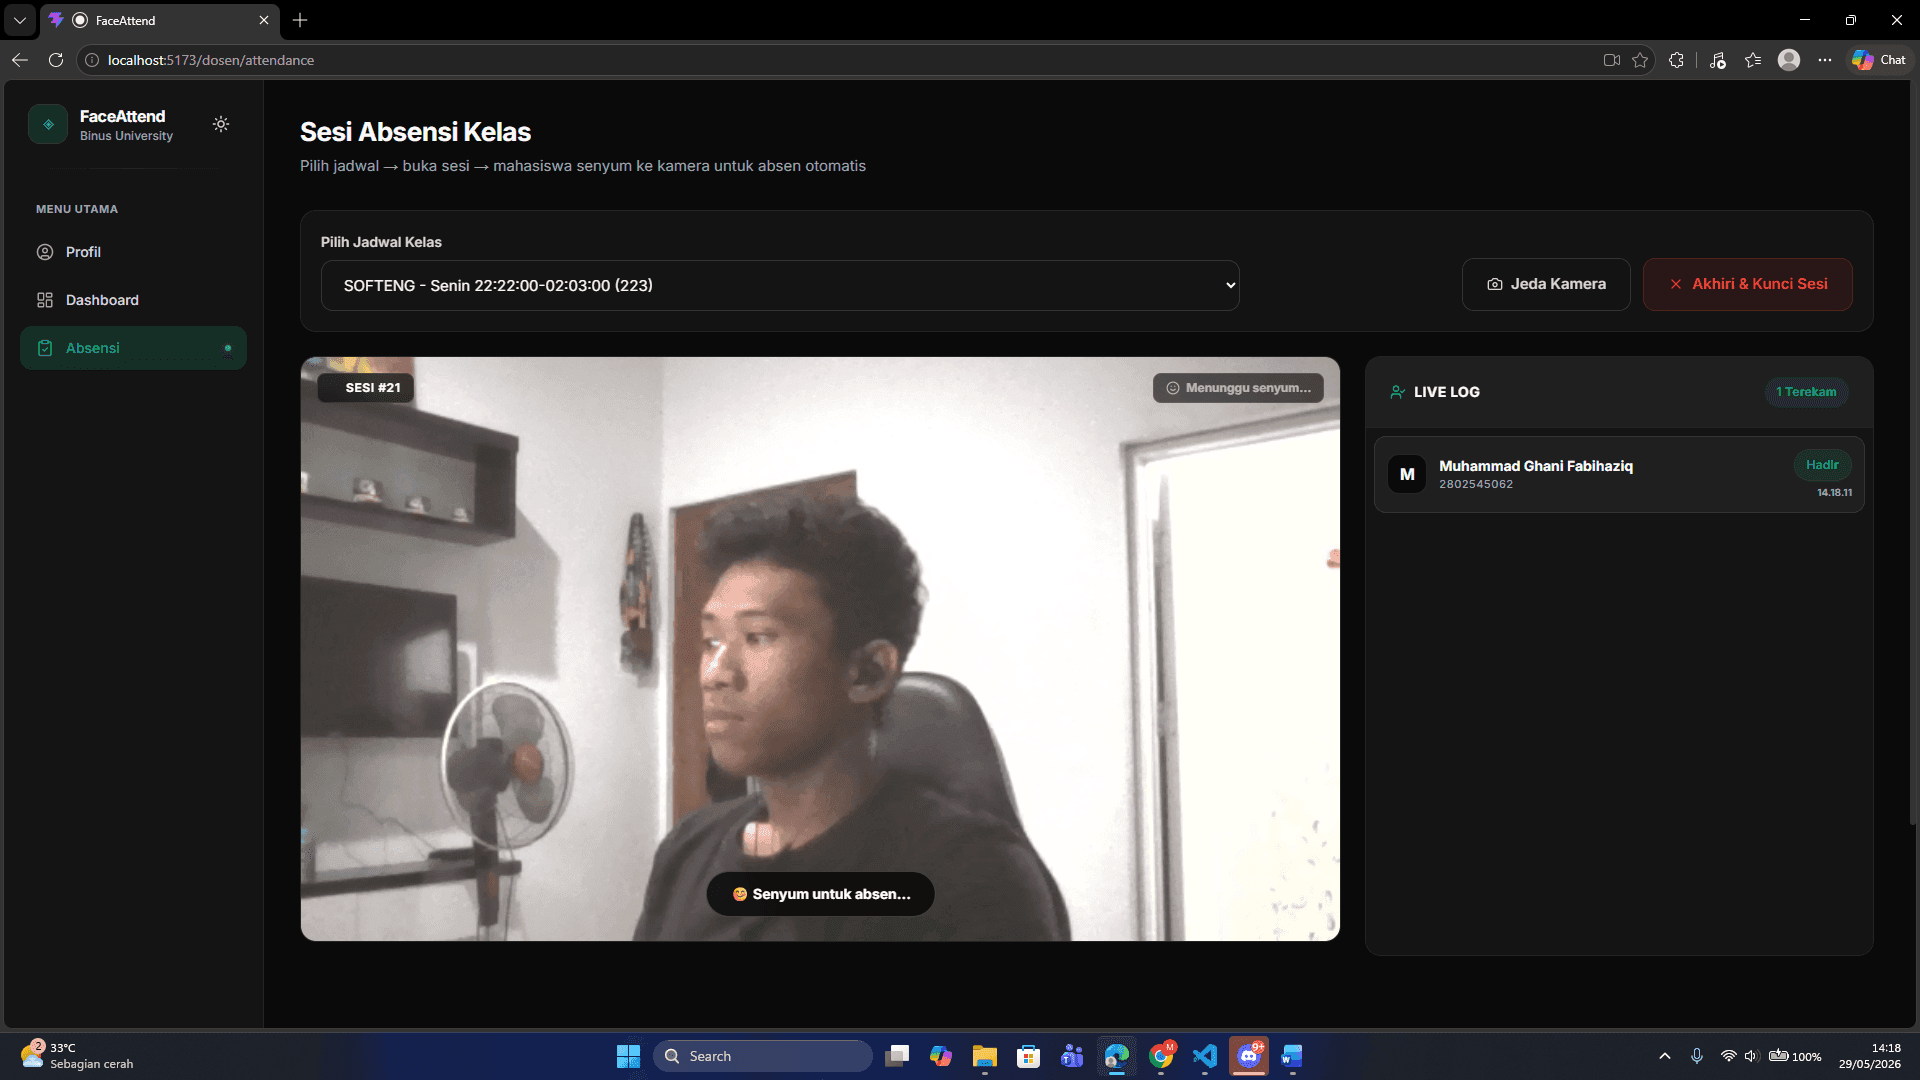Click the camera permission icon in address bar
The image size is (1920, 1080).
click(x=1612, y=60)
